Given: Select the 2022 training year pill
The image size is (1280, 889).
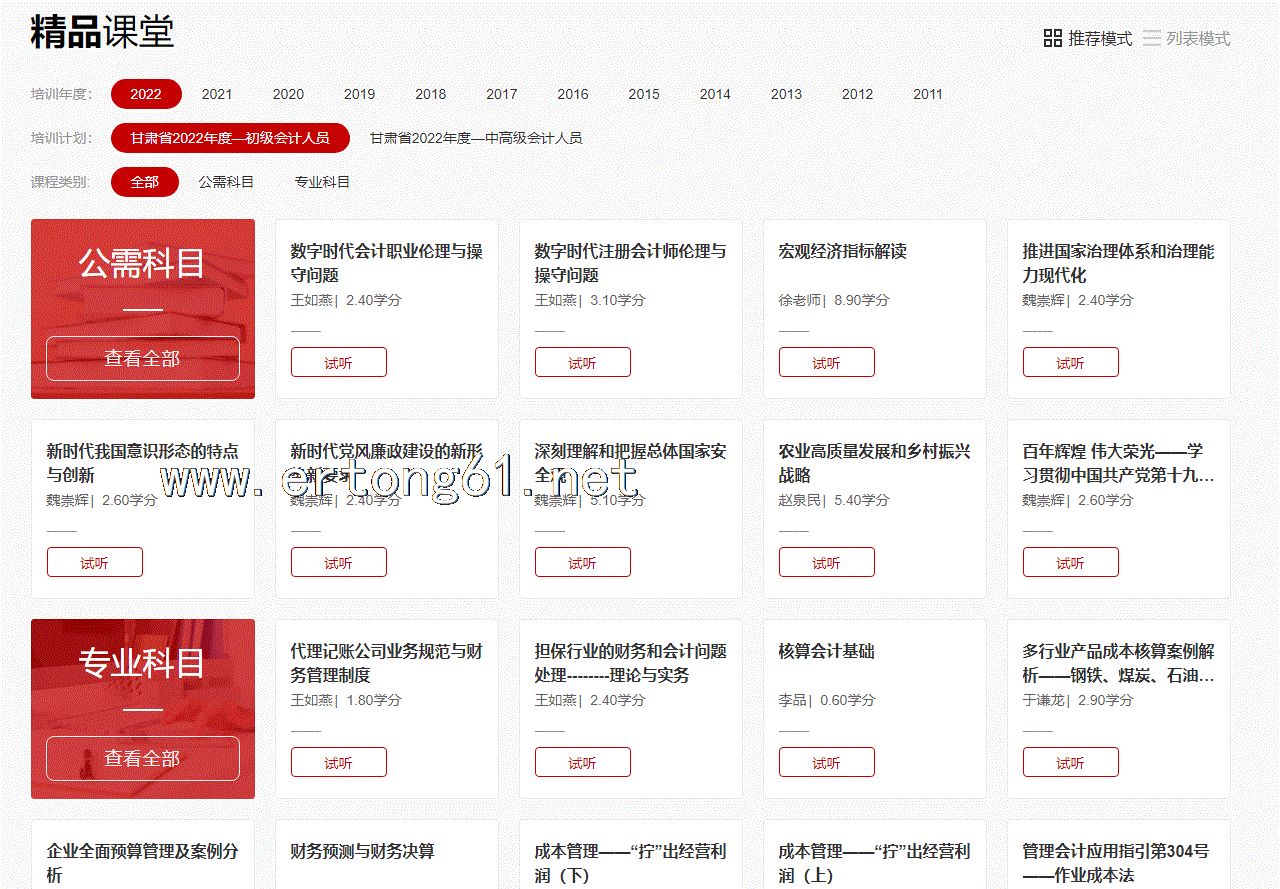Looking at the screenshot, I should (146, 94).
